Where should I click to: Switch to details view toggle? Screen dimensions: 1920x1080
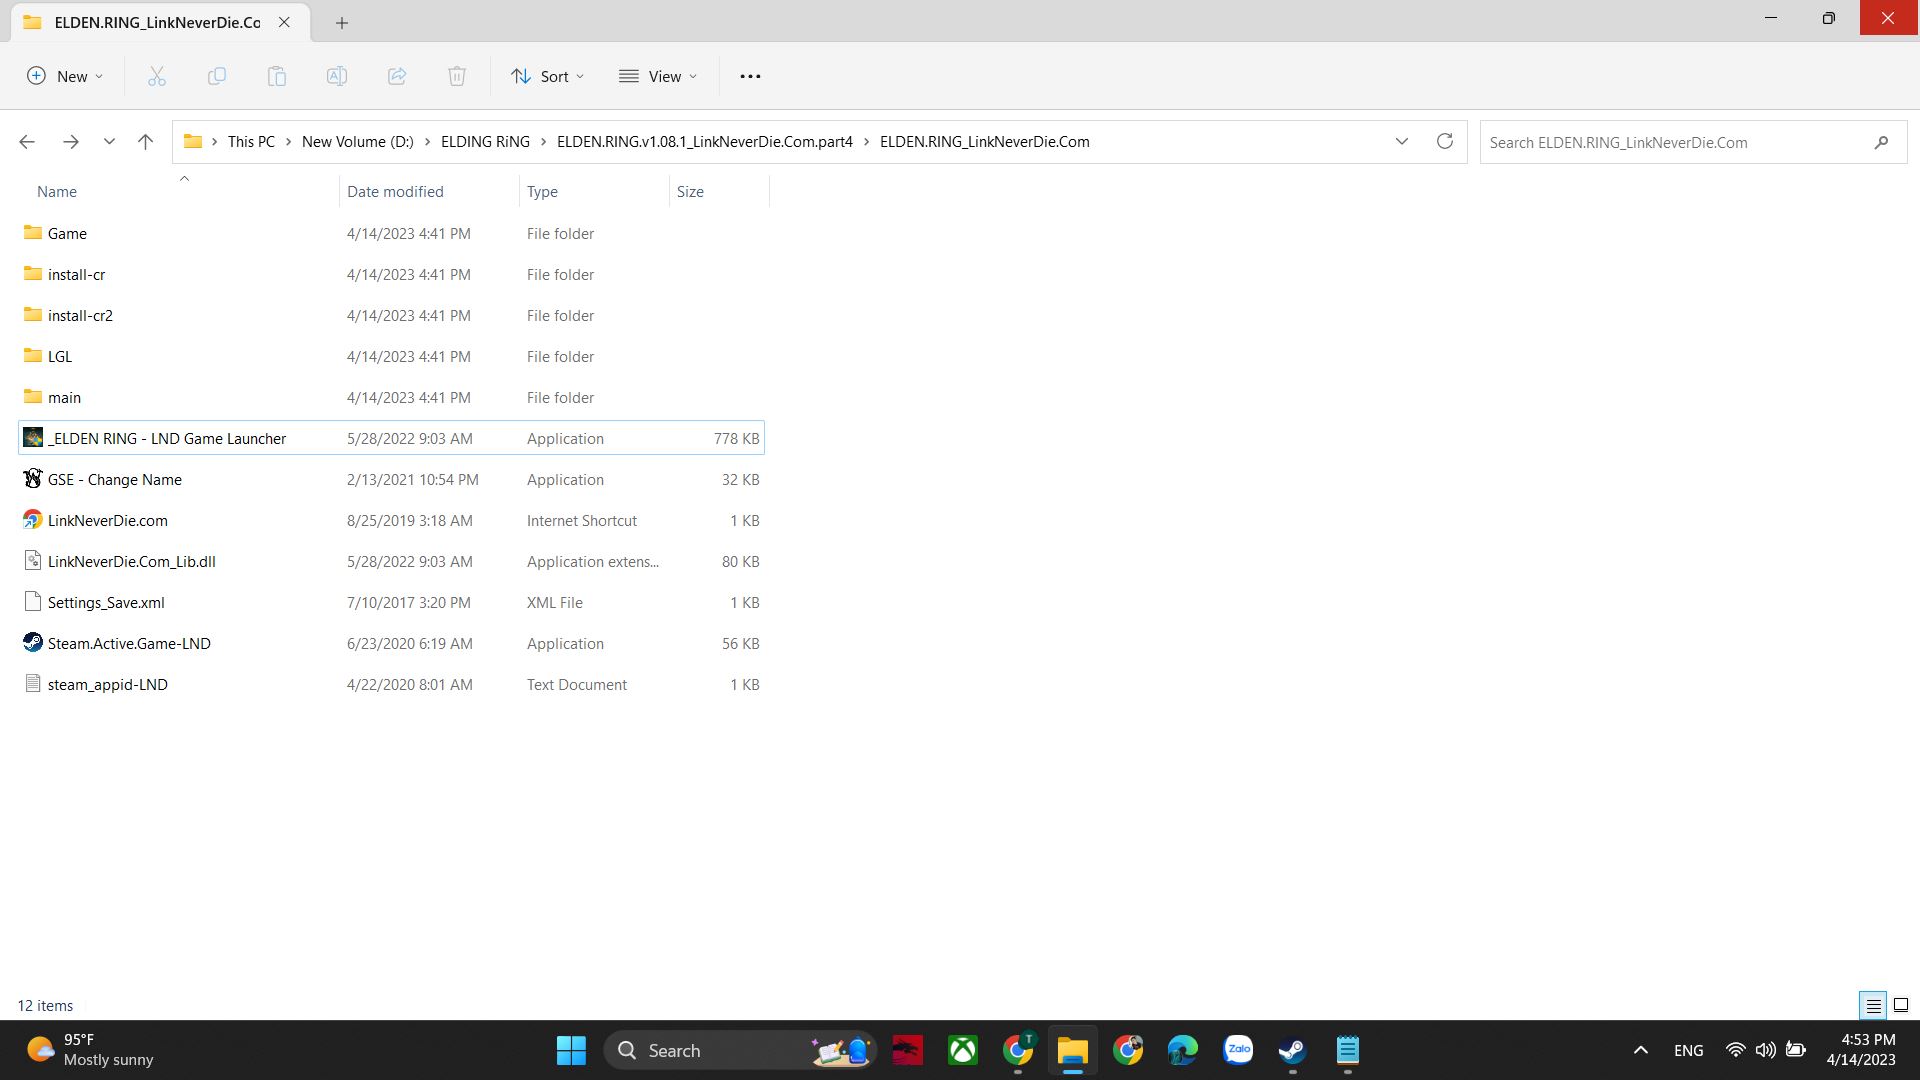click(x=1873, y=1005)
